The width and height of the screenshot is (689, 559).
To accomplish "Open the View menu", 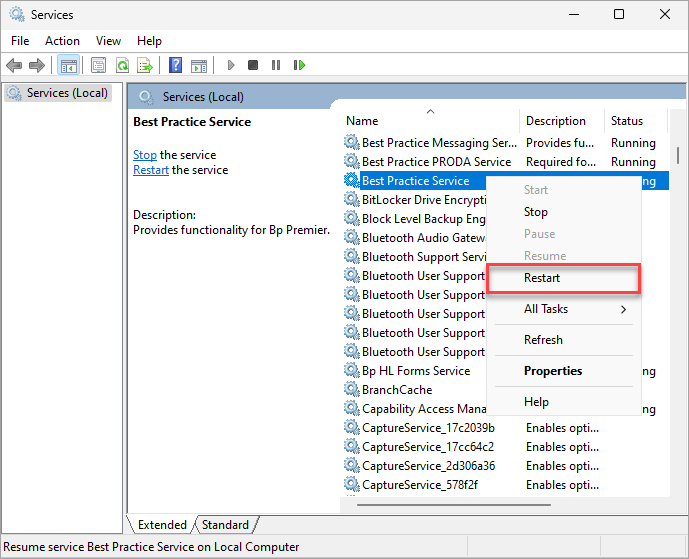I will (x=108, y=41).
